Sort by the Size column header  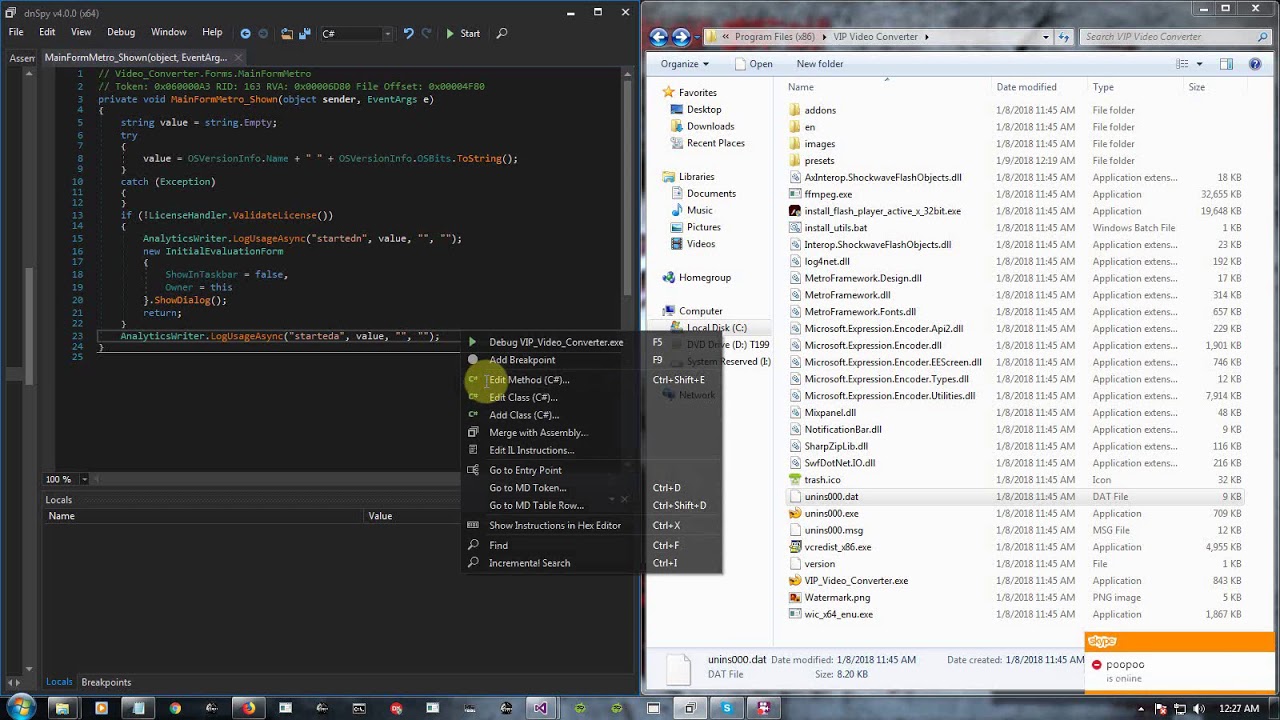1196,87
